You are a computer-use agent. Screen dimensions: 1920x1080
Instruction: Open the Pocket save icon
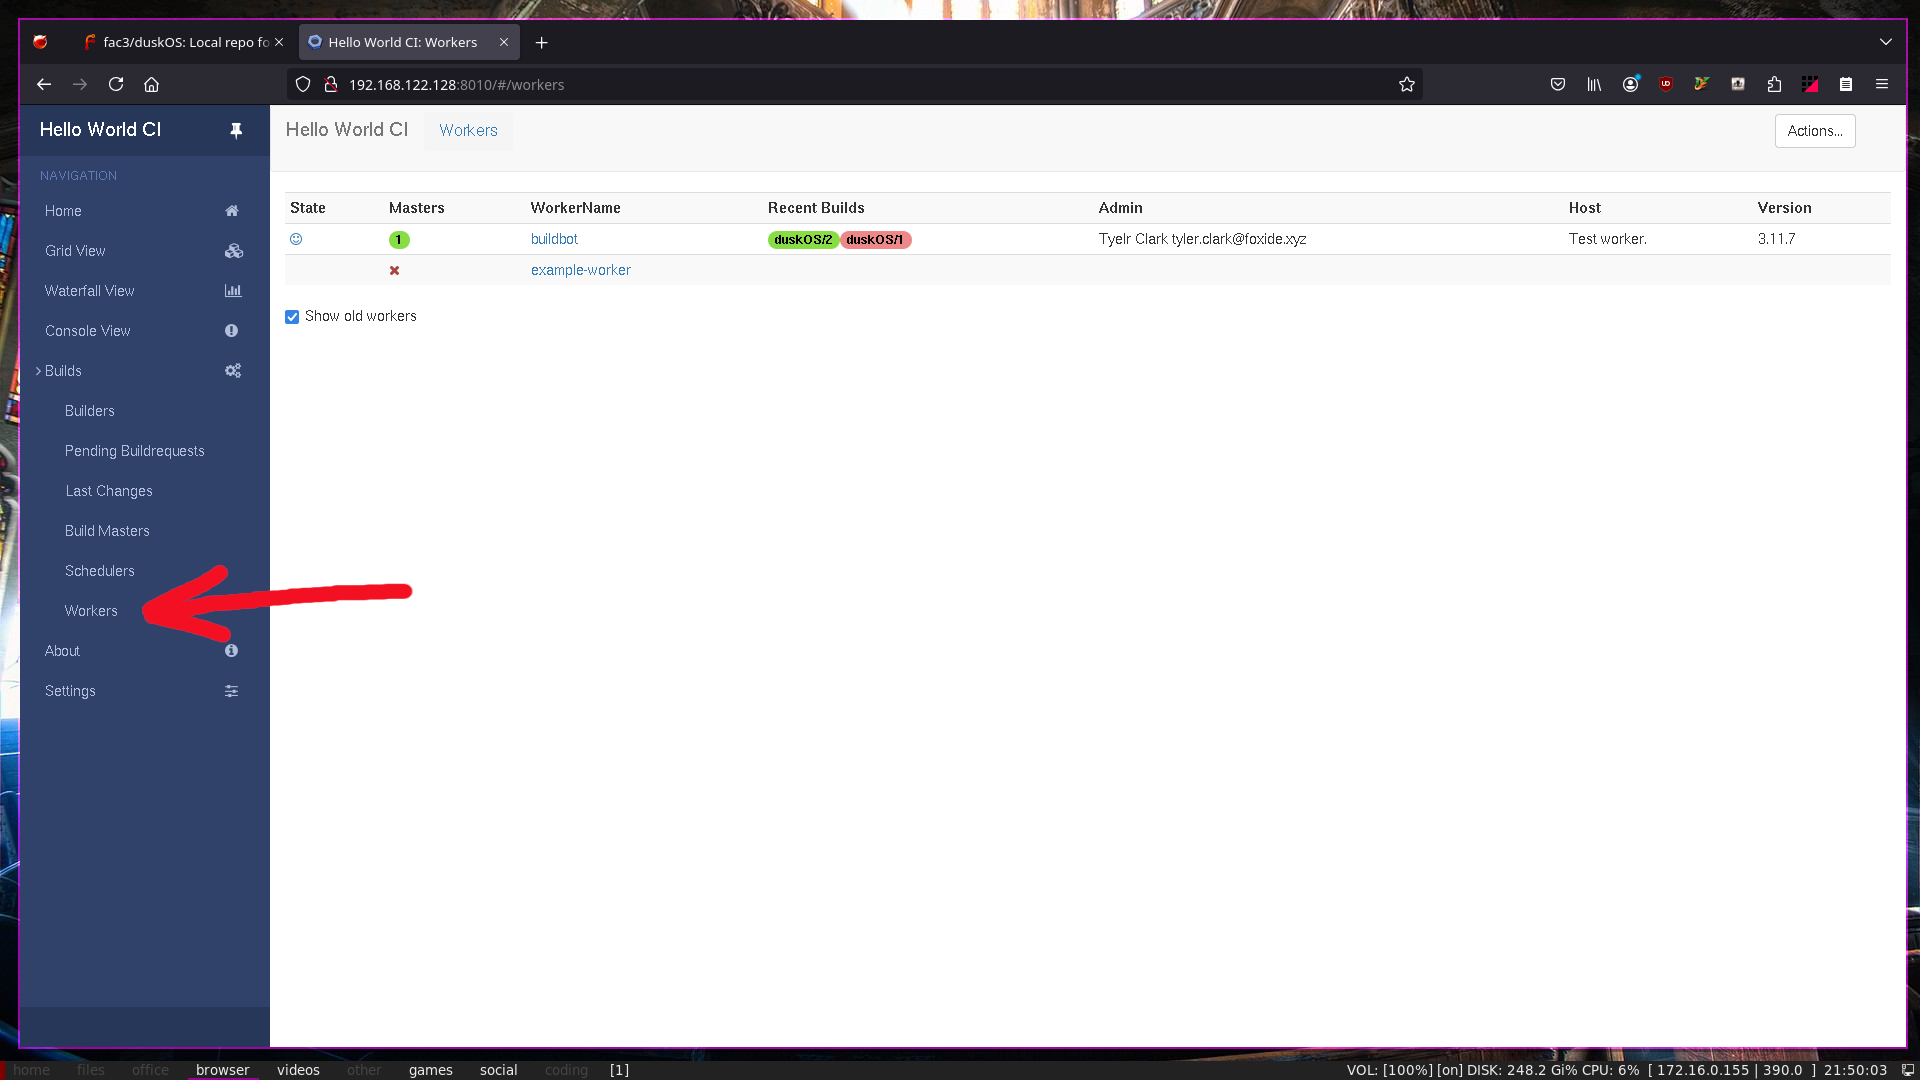[1558, 85]
